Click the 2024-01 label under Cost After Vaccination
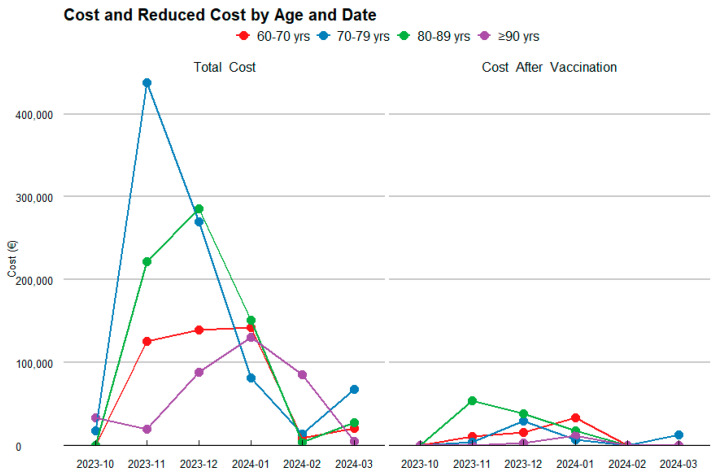This screenshot has width=720, height=476. 575,464
